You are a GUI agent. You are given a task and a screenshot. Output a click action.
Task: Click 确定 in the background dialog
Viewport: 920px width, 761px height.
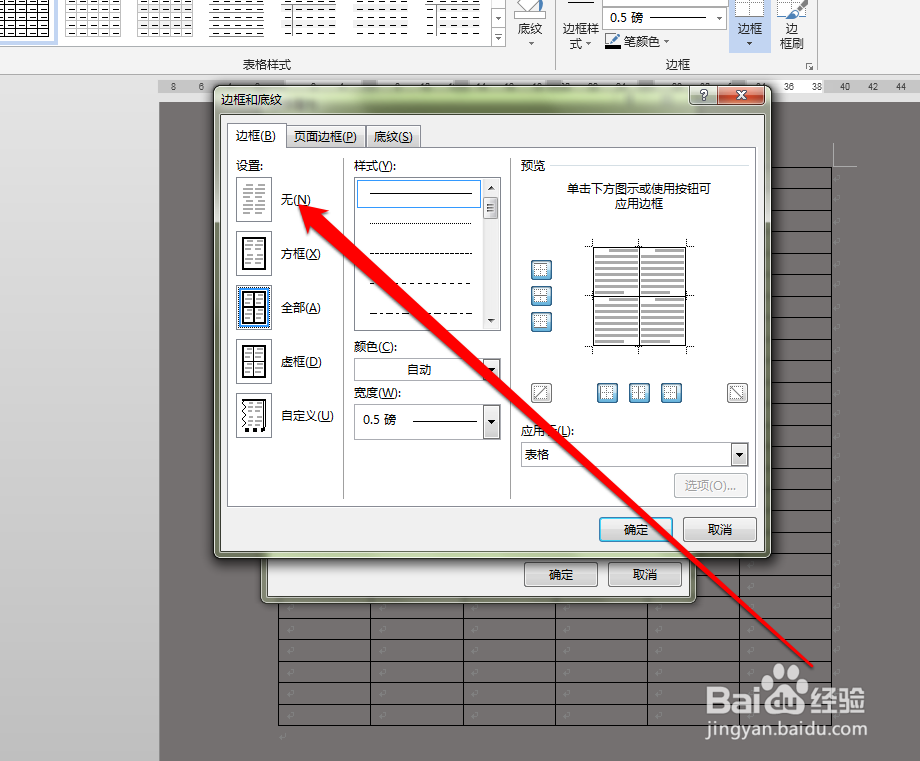(x=561, y=574)
